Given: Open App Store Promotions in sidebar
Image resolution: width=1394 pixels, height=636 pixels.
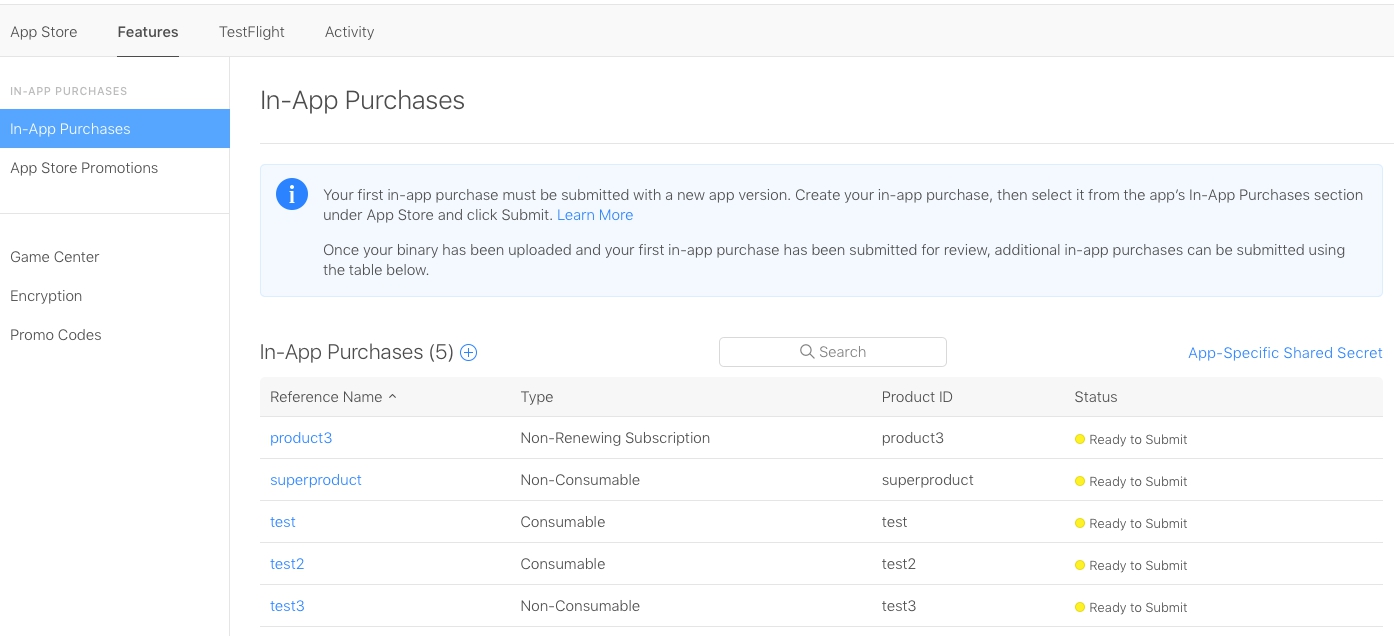Looking at the screenshot, I should [x=84, y=168].
